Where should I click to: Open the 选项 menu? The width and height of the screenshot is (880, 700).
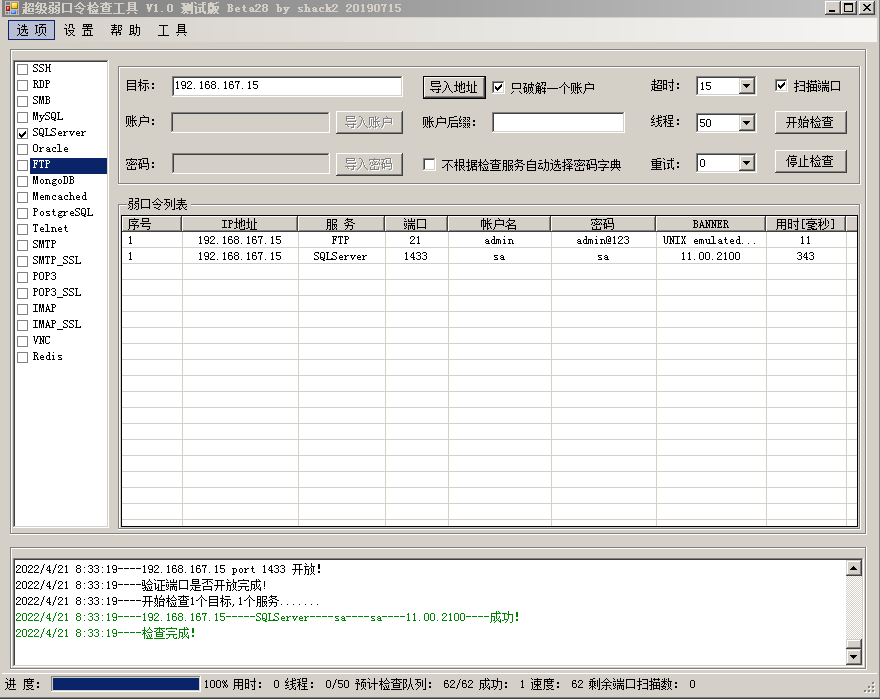pyautogui.click(x=31, y=30)
